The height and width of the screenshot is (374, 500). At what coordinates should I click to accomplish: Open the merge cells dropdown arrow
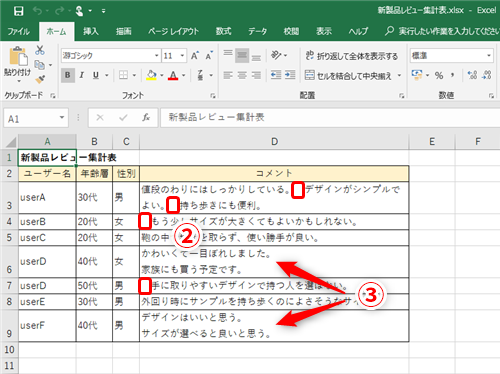[x=399, y=76]
